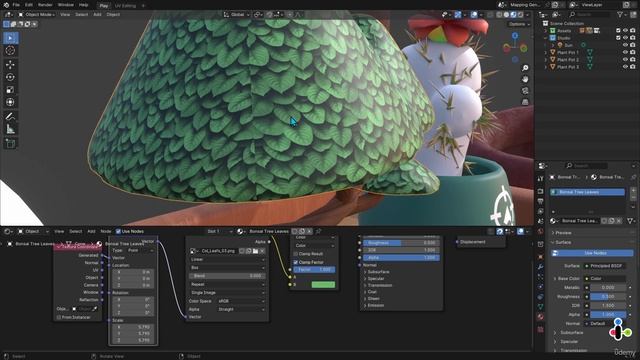Select the Add Cube tool

[x=10, y=144]
